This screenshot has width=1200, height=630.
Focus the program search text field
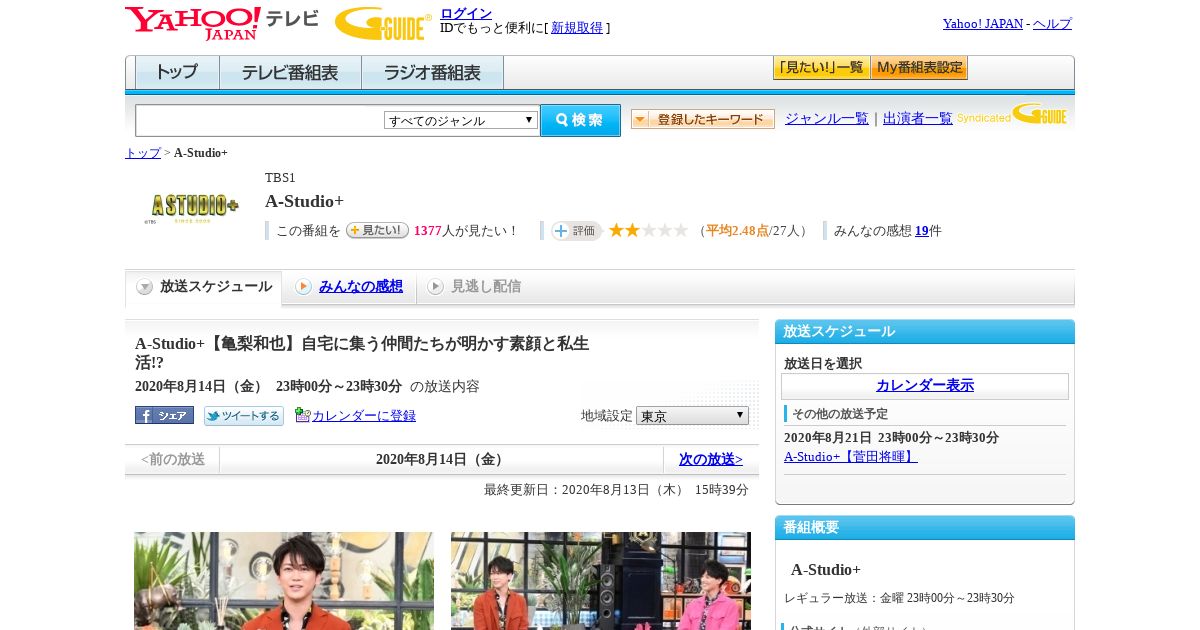click(x=259, y=120)
